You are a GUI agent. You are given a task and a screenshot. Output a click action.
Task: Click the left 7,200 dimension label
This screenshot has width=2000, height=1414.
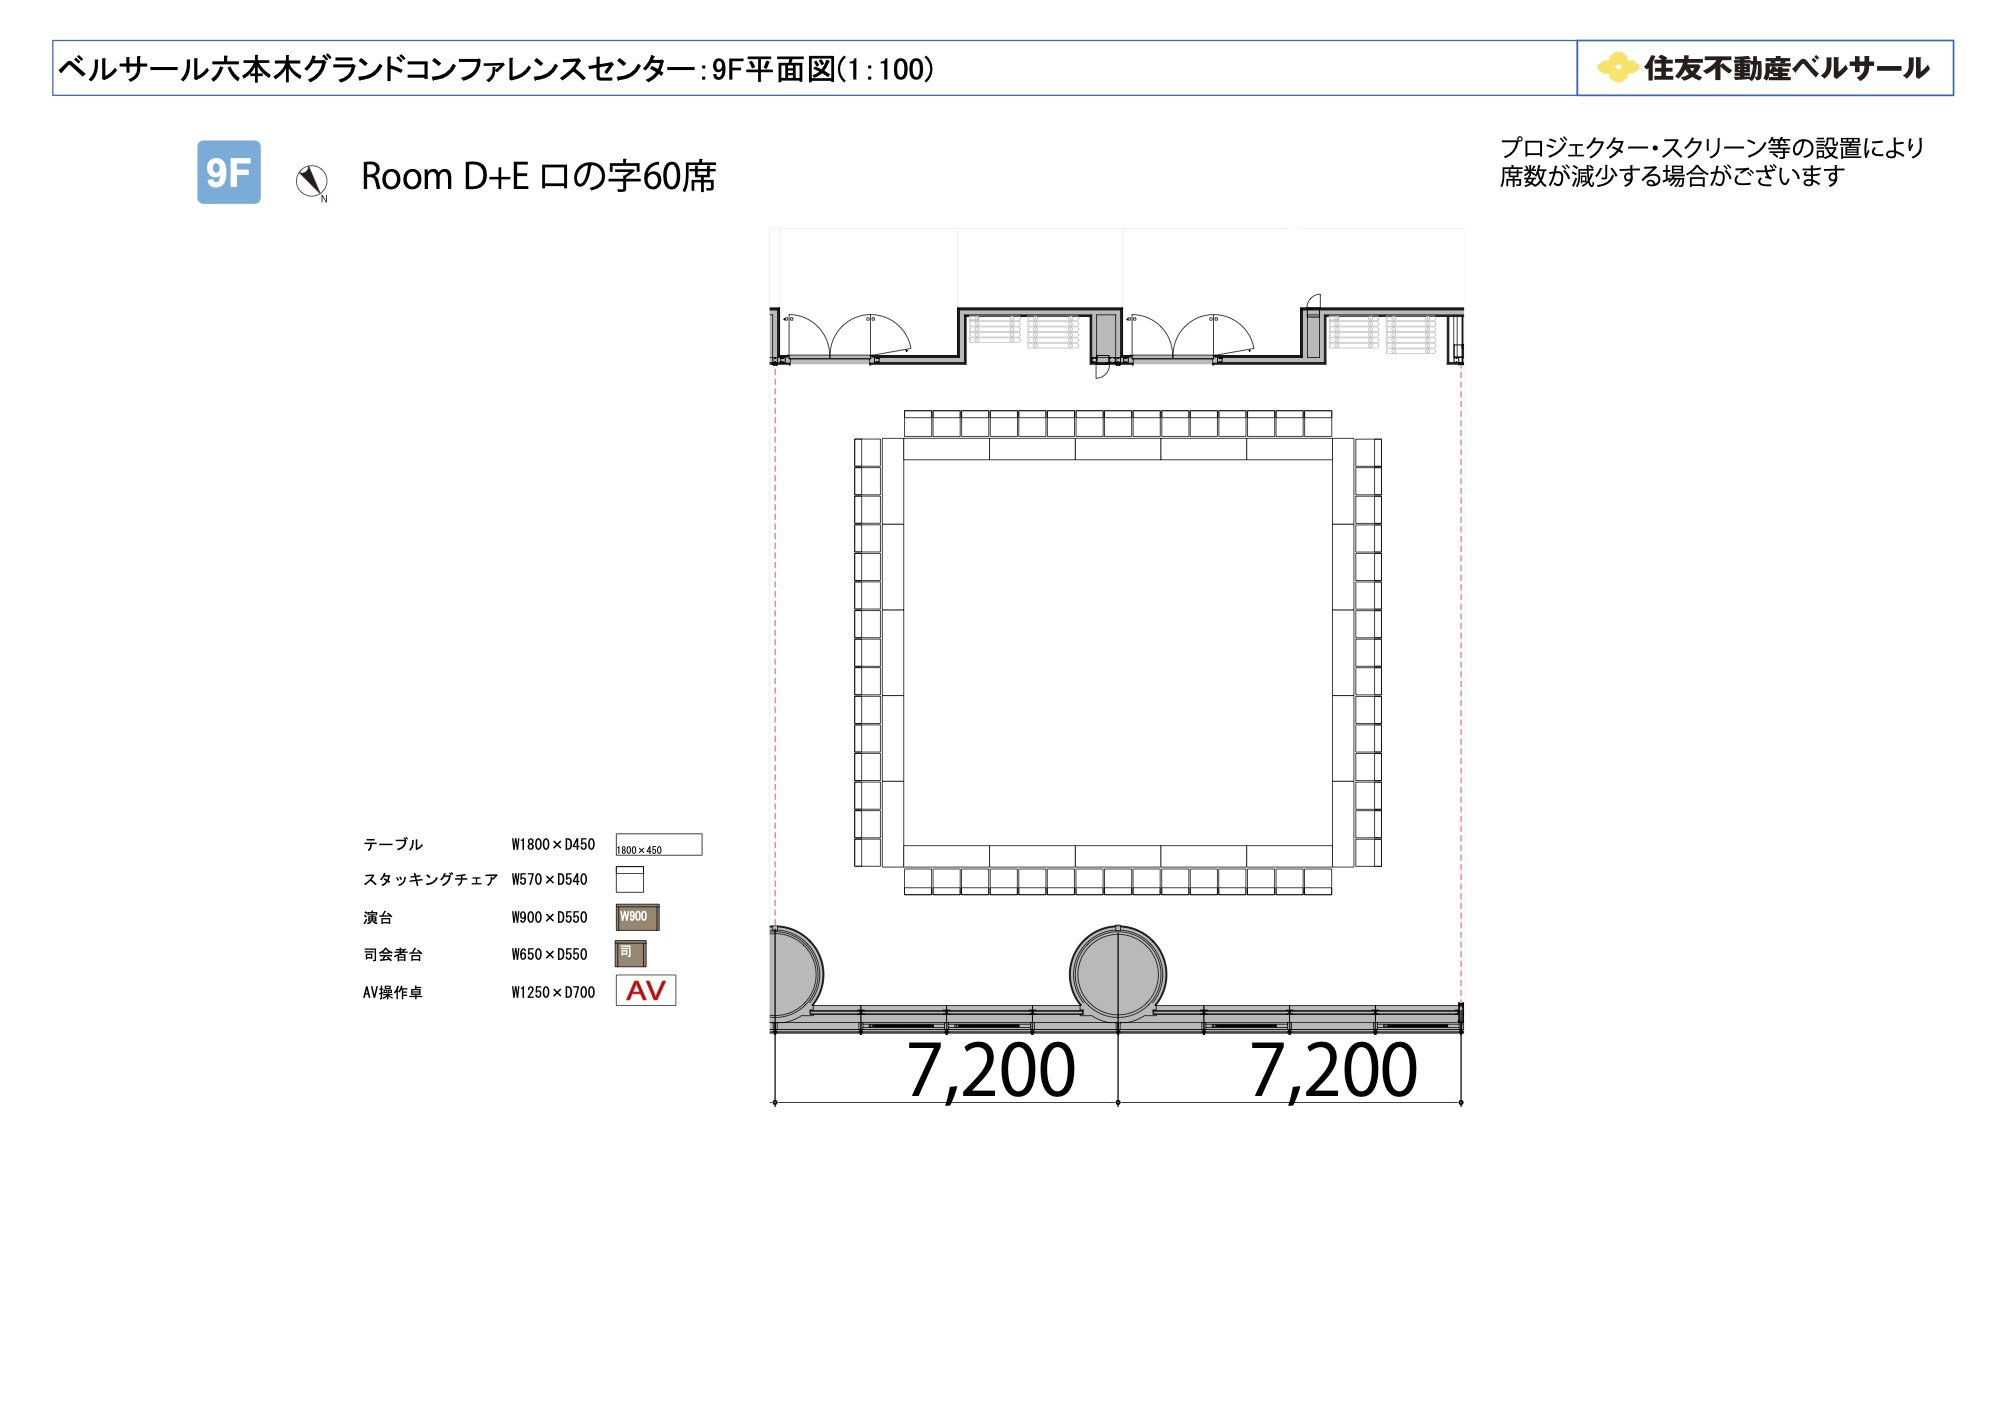click(x=991, y=1071)
